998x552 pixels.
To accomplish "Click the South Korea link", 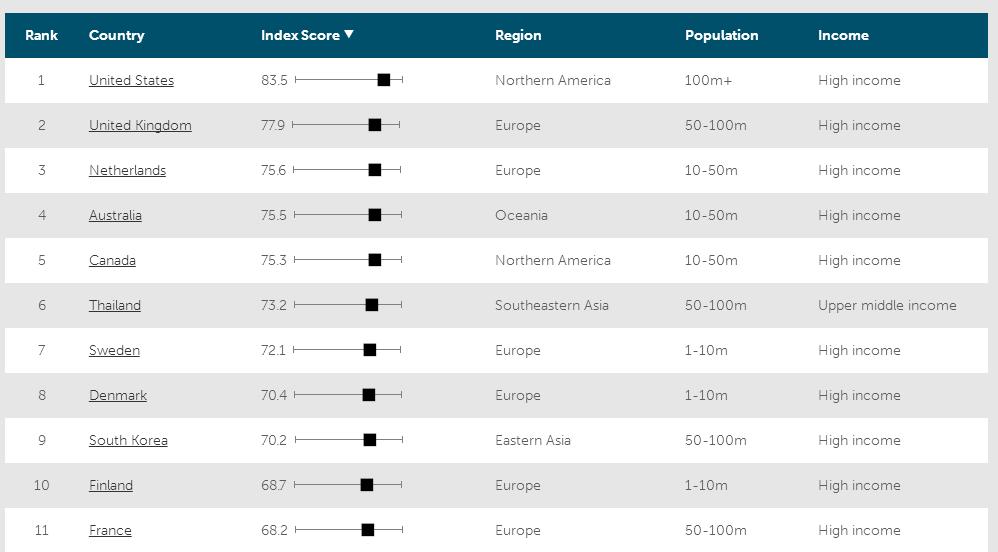I will 128,440.
